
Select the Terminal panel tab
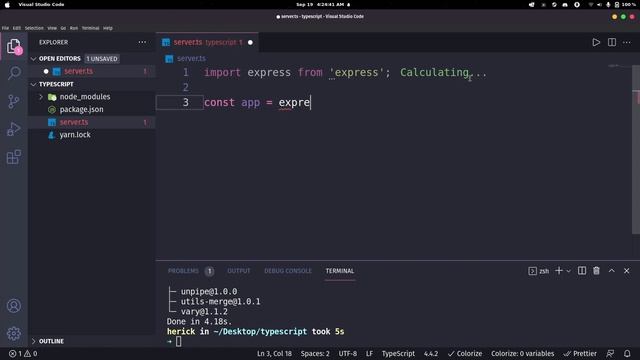click(x=340, y=271)
